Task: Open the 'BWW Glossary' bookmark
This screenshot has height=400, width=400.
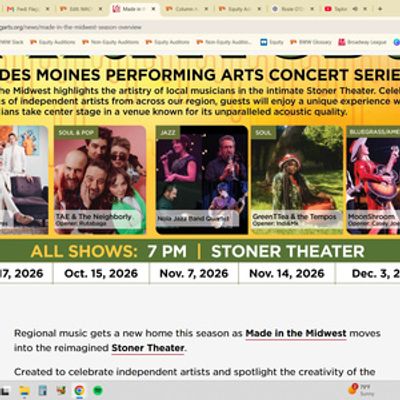Action: pyautogui.click(x=311, y=42)
